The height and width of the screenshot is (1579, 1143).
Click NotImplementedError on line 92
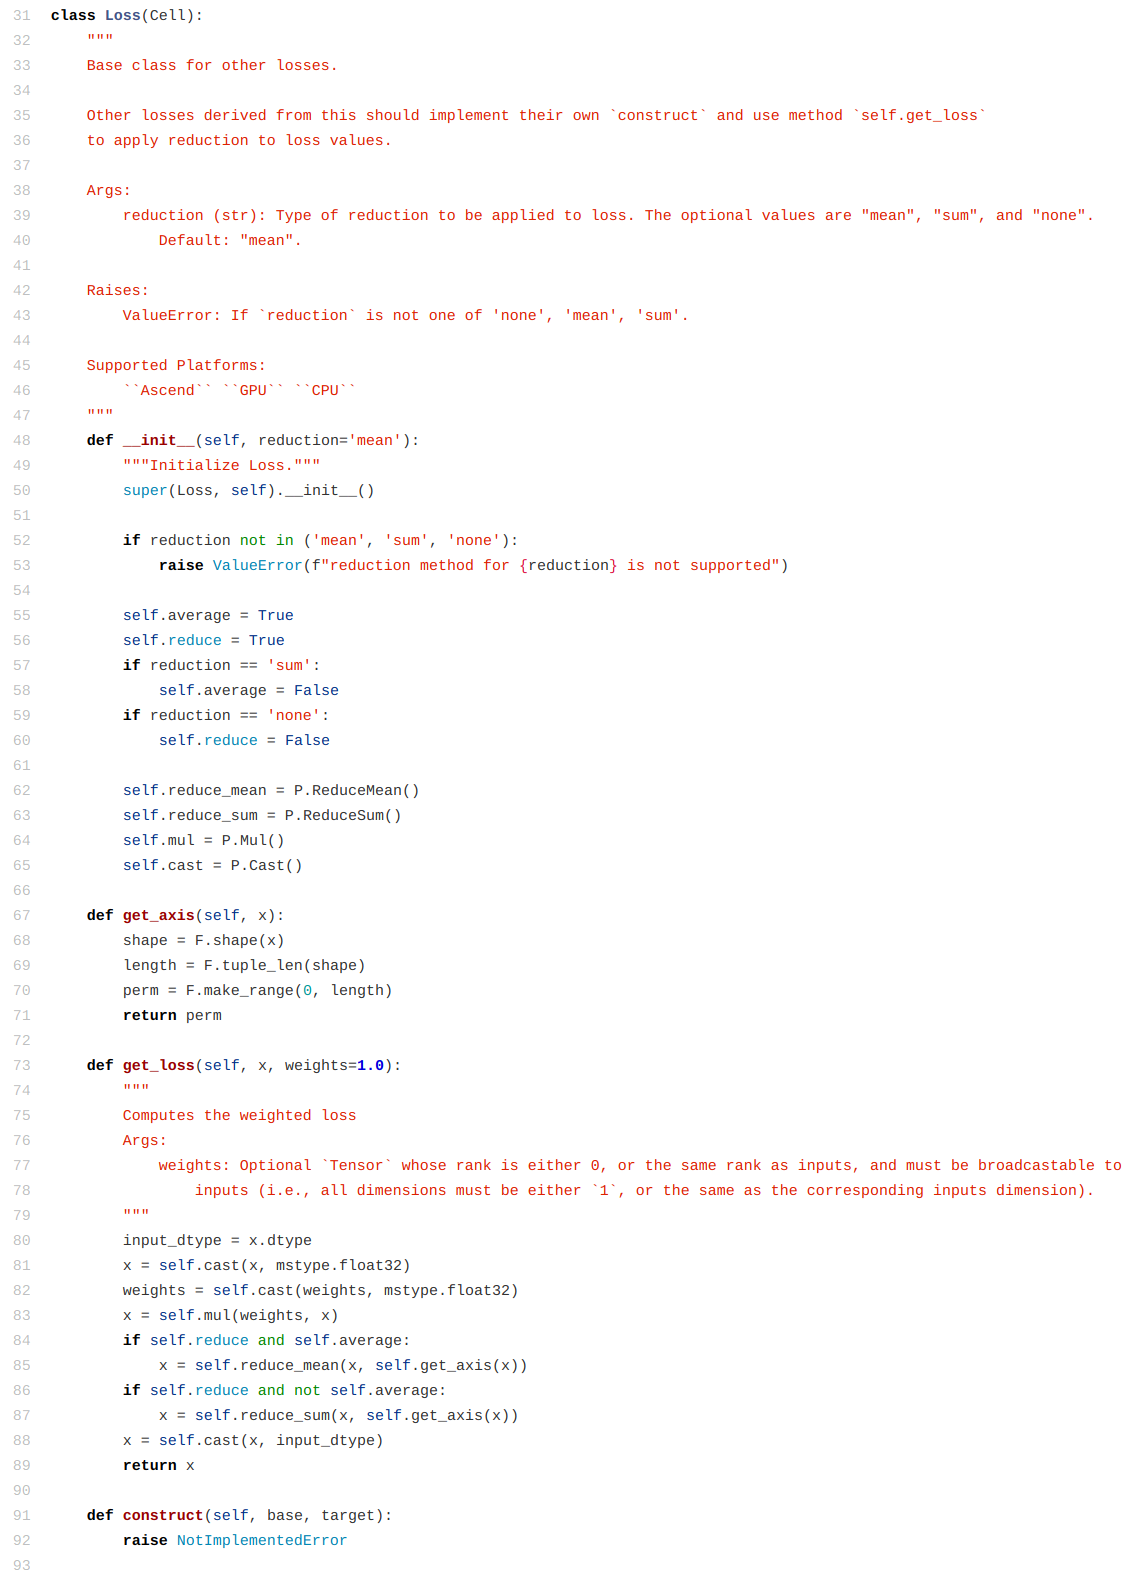tap(262, 1541)
